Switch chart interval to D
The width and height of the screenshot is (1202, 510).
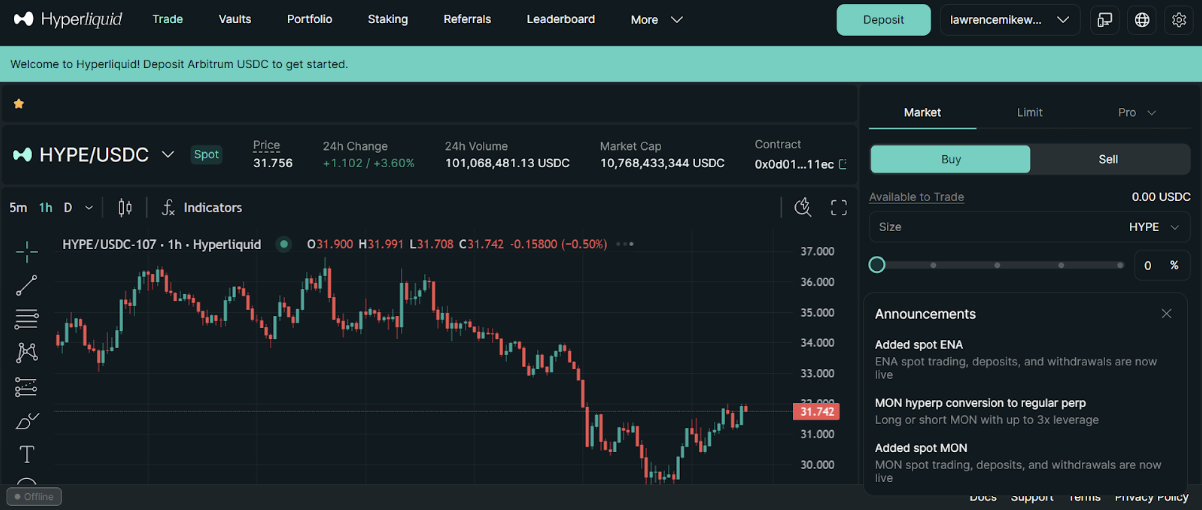[68, 208]
